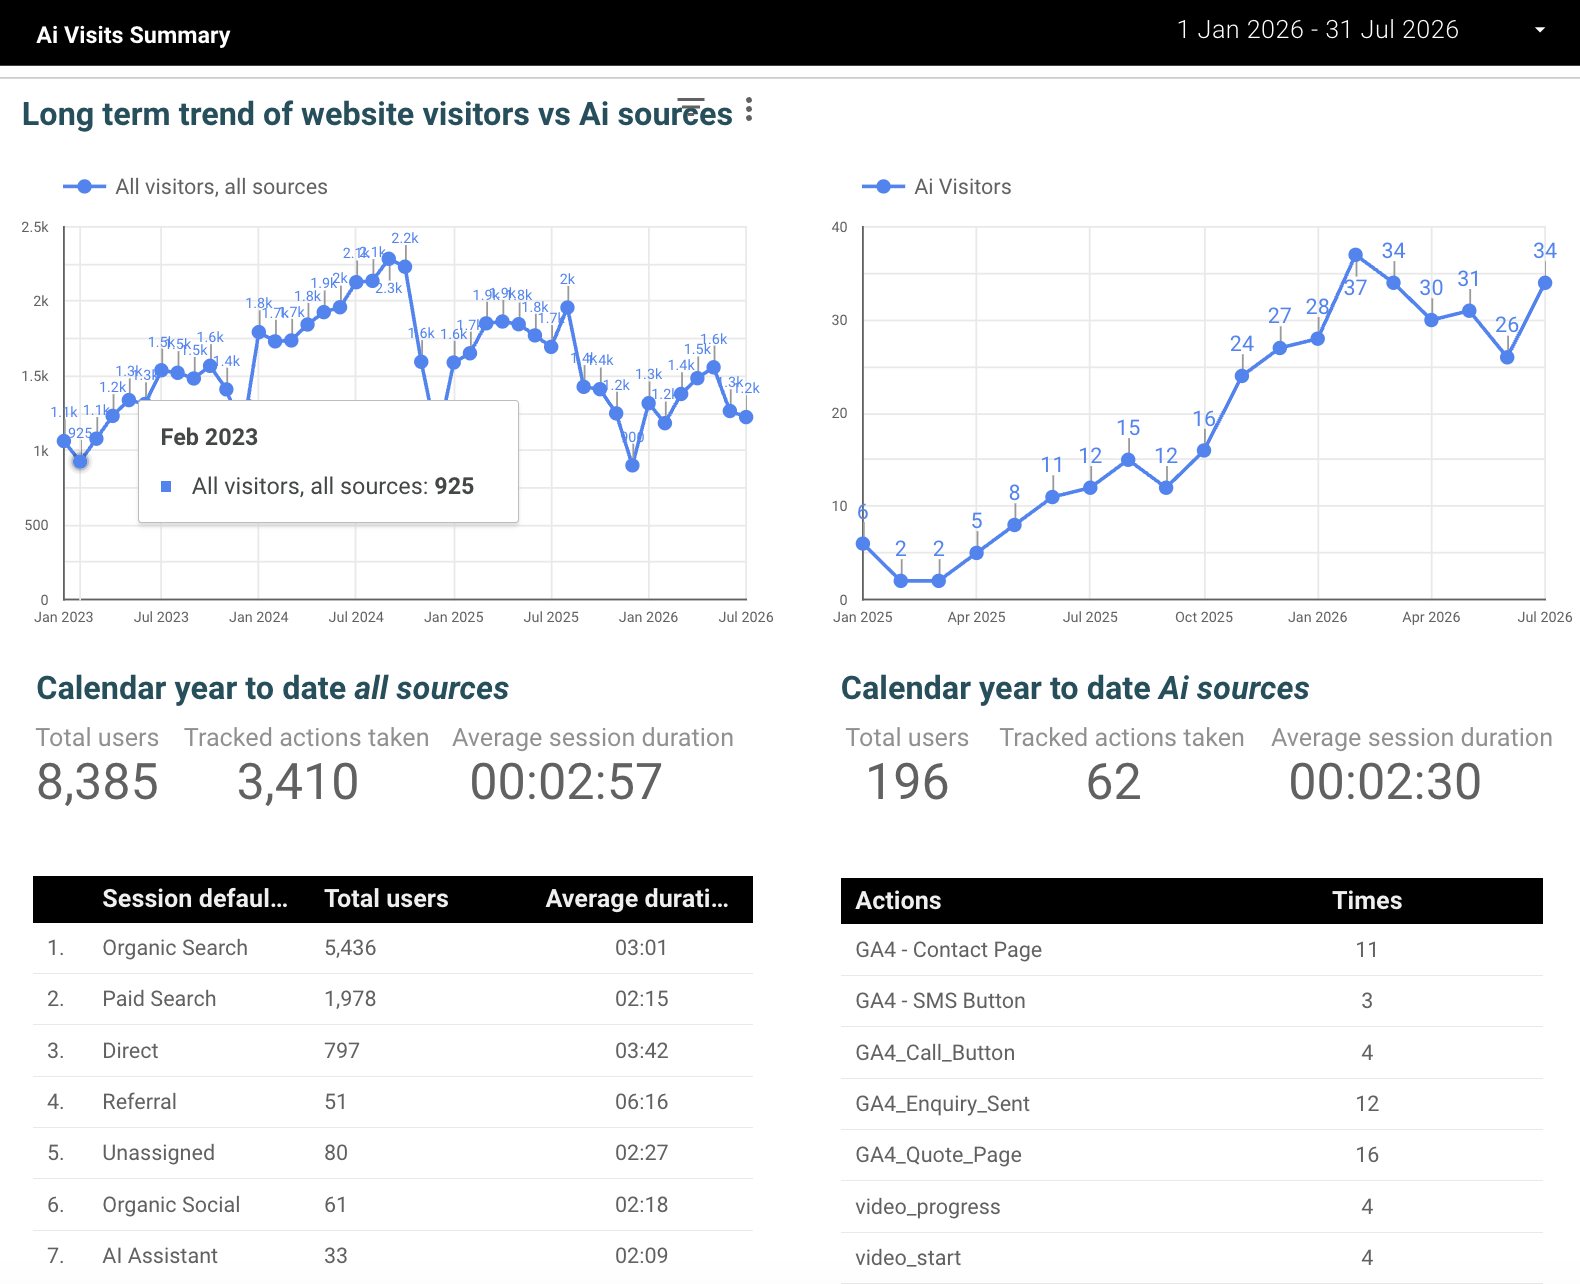Click the Direct channel row
The width and height of the screenshot is (1580, 1284).
pyautogui.click(x=393, y=1051)
